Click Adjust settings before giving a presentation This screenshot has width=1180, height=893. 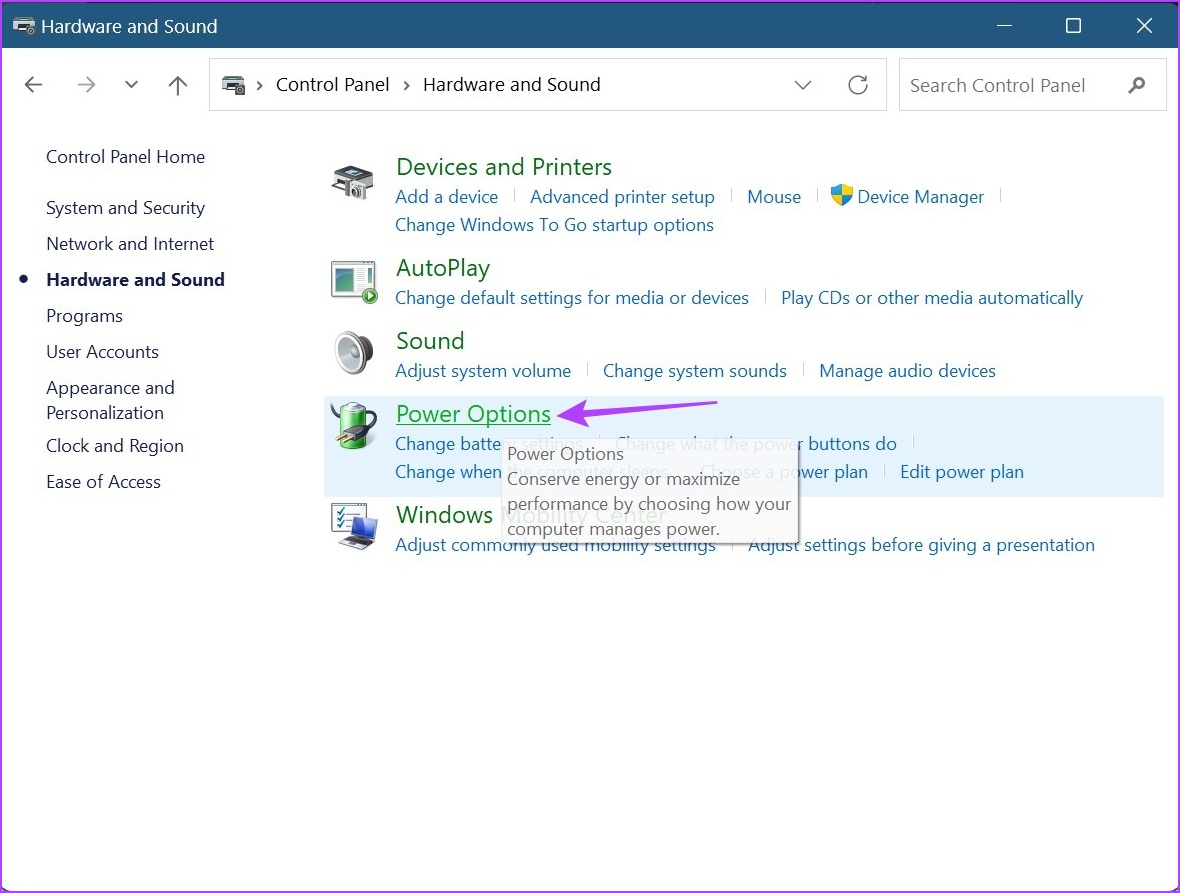[x=921, y=545]
